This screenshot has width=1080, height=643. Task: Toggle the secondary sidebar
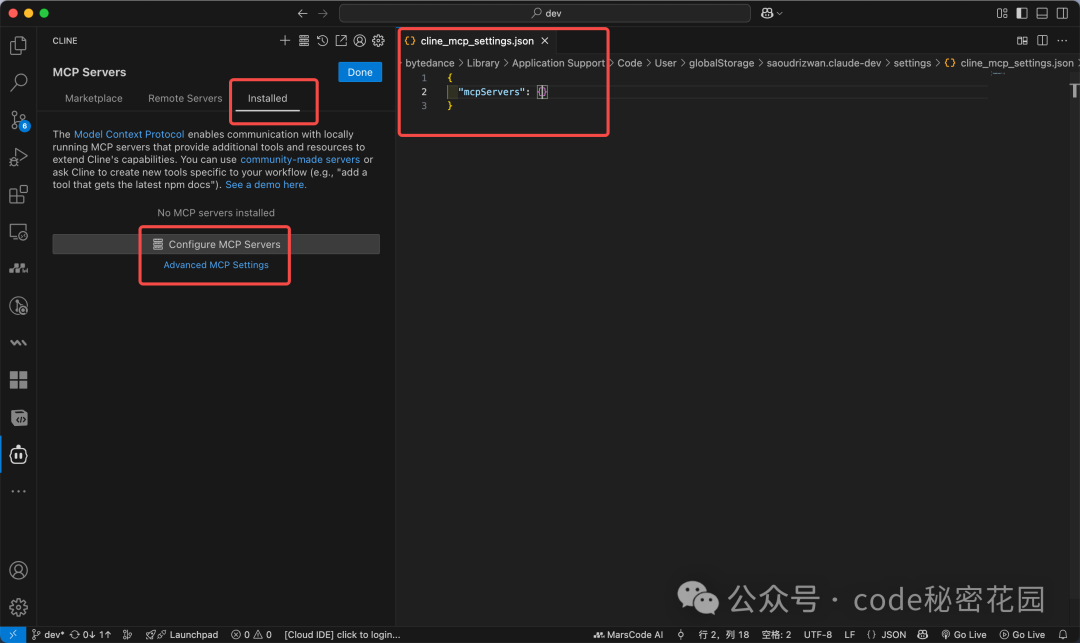point(1062,12)
